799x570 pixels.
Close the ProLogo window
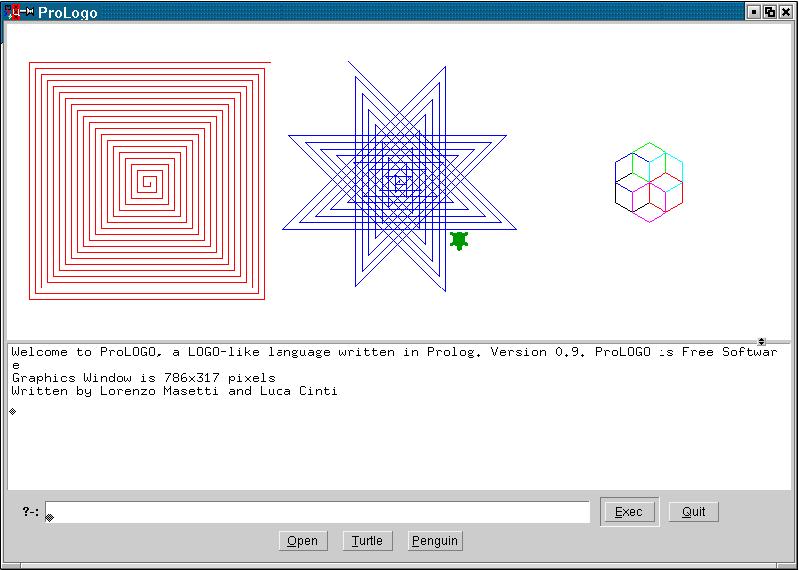pos(785,12)
